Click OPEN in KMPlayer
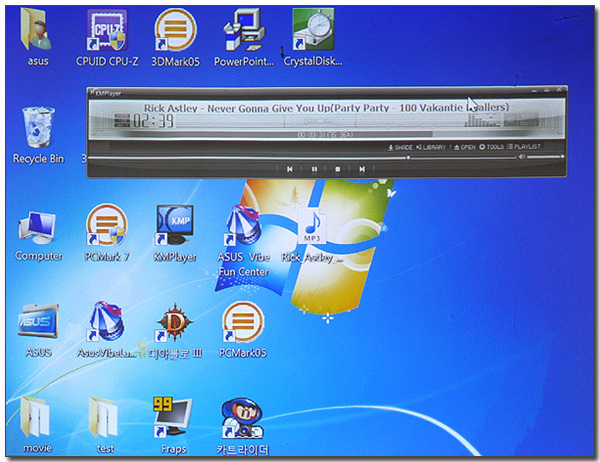 [465, 147]
